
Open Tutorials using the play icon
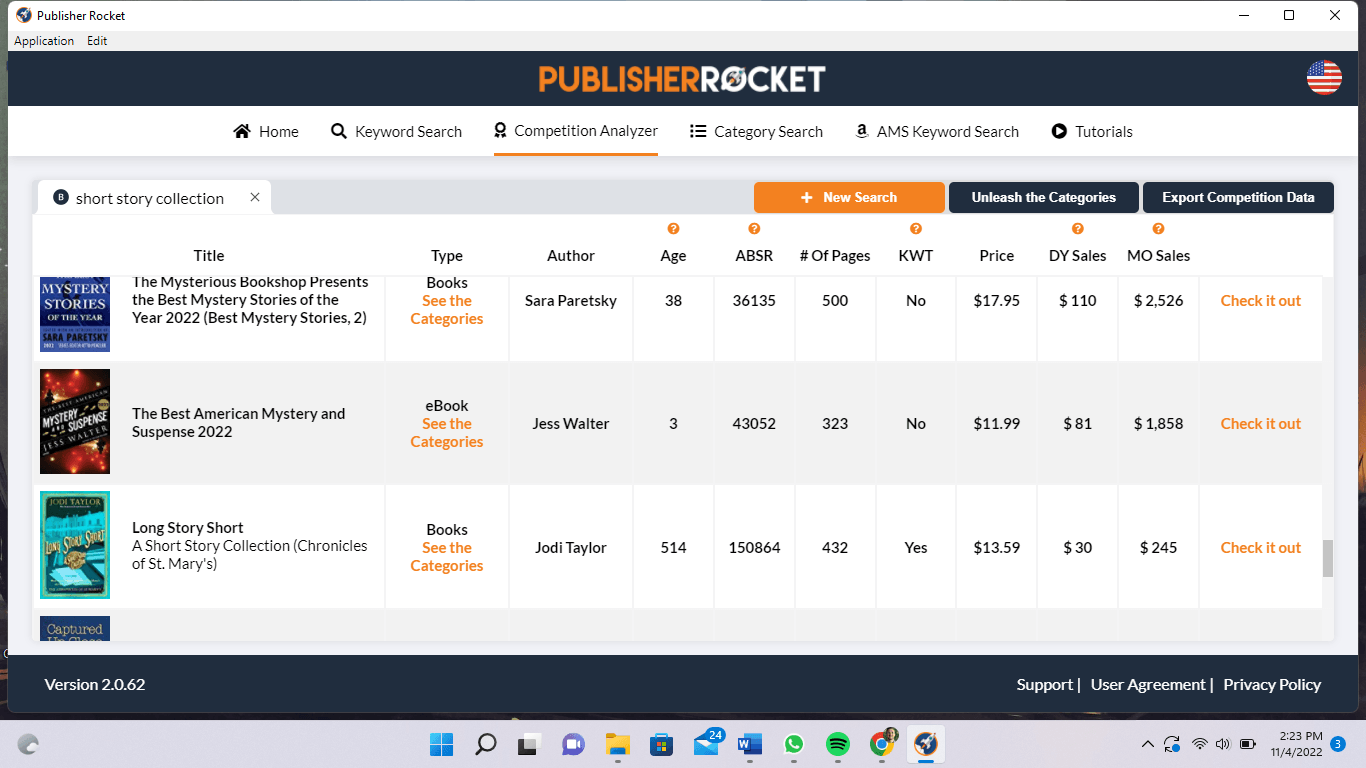pos(1058,131)
